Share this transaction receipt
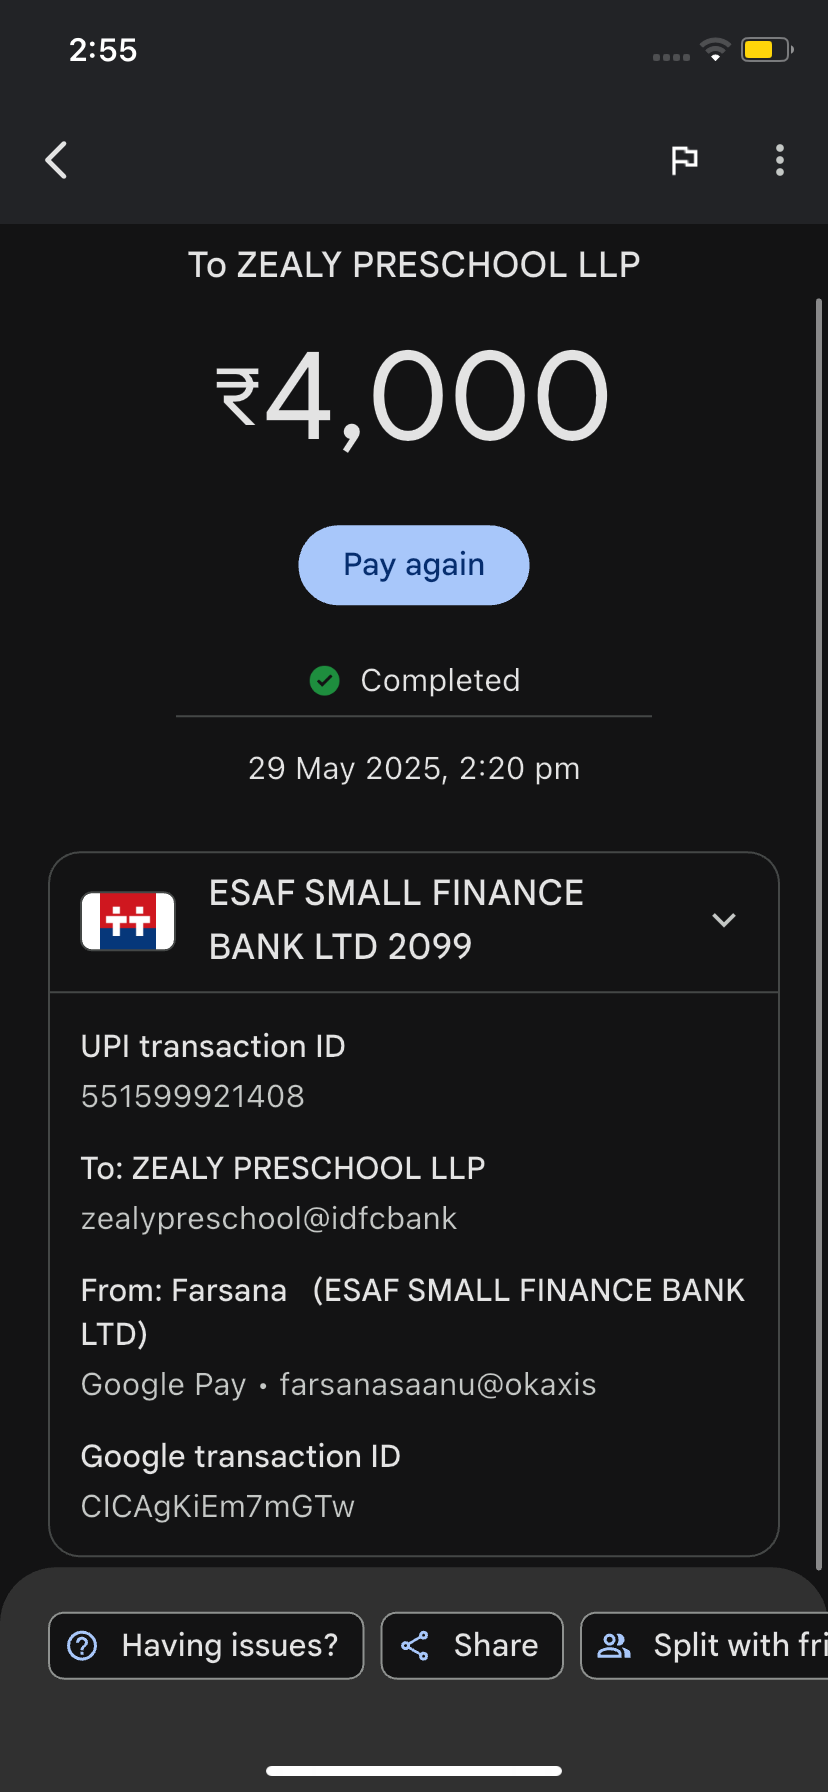Screen dimensions: 828x1792 pos(472,1645)
